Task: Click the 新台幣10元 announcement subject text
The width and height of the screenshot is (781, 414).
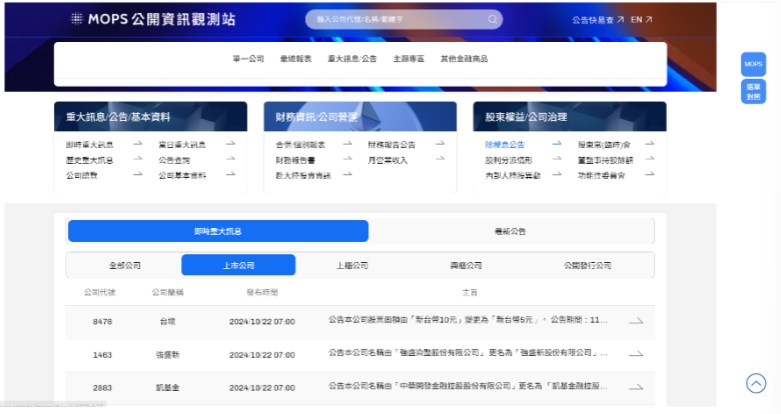Action: pyautogui.click(x=468, y=320)
